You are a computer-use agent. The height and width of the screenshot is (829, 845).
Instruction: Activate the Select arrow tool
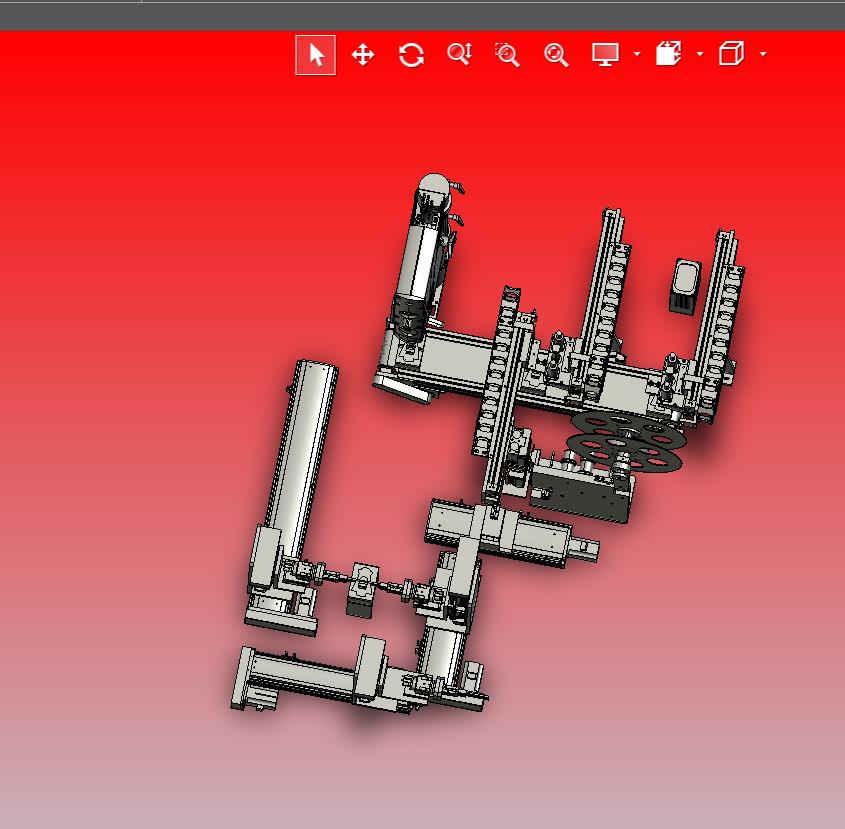[x=315, y=55]
